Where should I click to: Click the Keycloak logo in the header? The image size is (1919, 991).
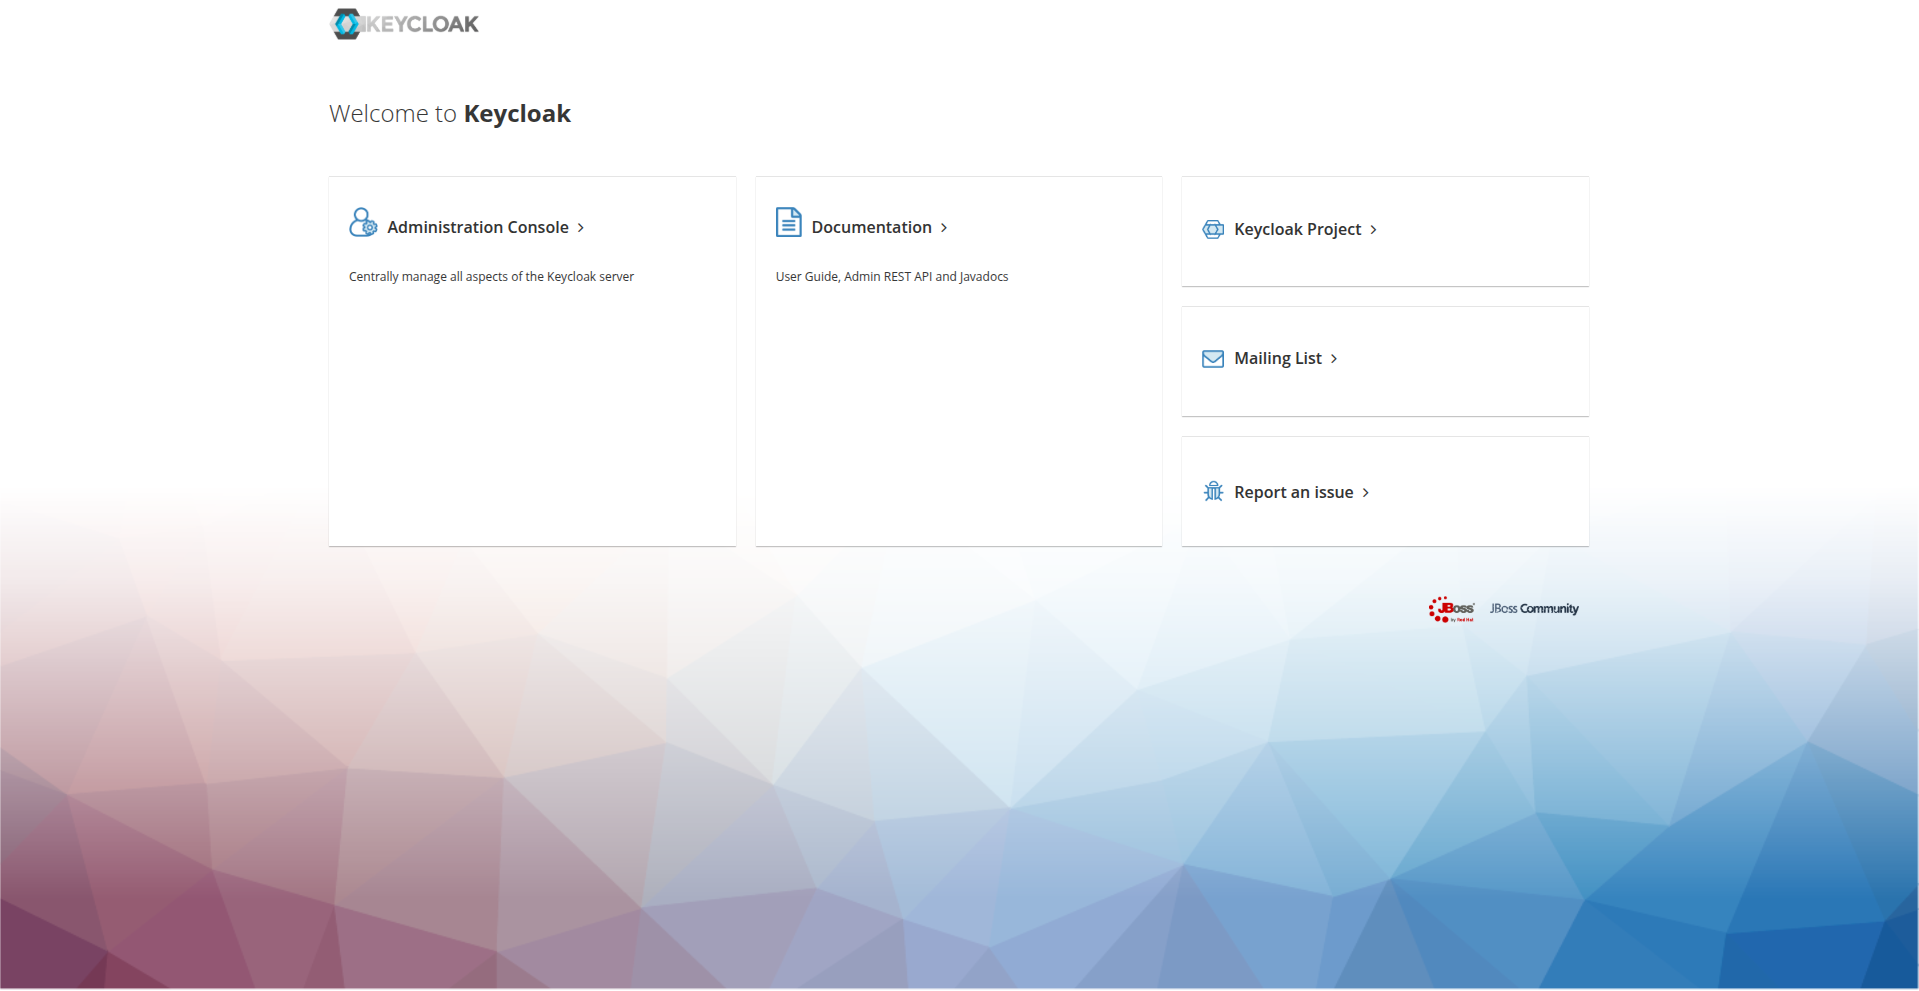(405, 24)
